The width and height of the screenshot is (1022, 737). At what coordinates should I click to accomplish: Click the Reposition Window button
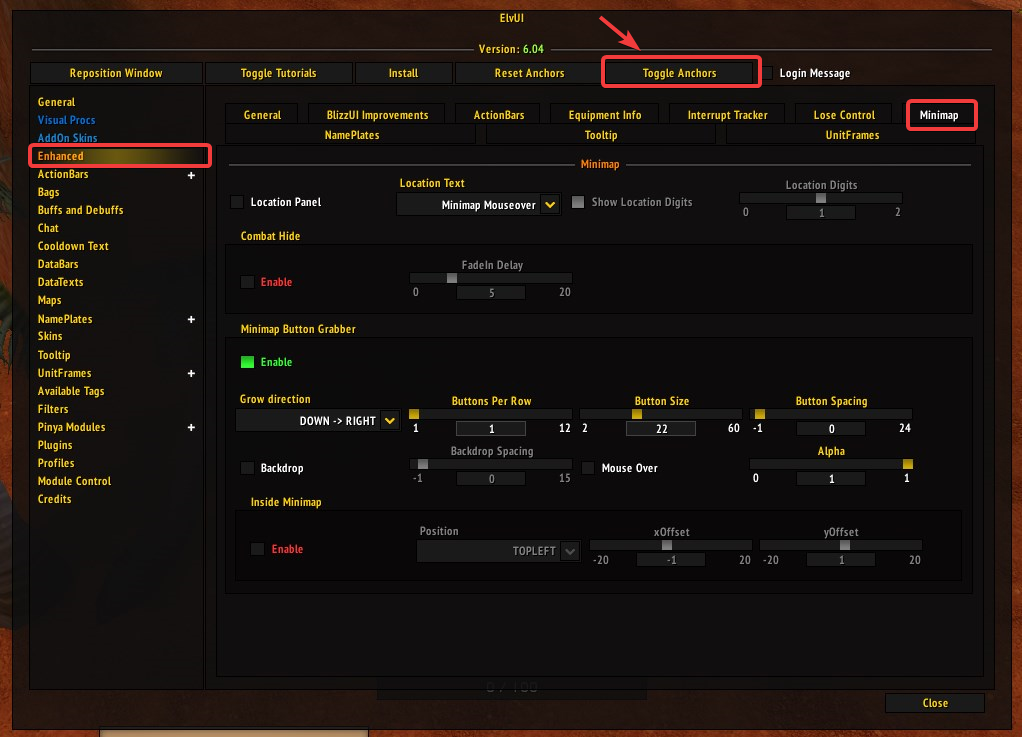(116, 73)
